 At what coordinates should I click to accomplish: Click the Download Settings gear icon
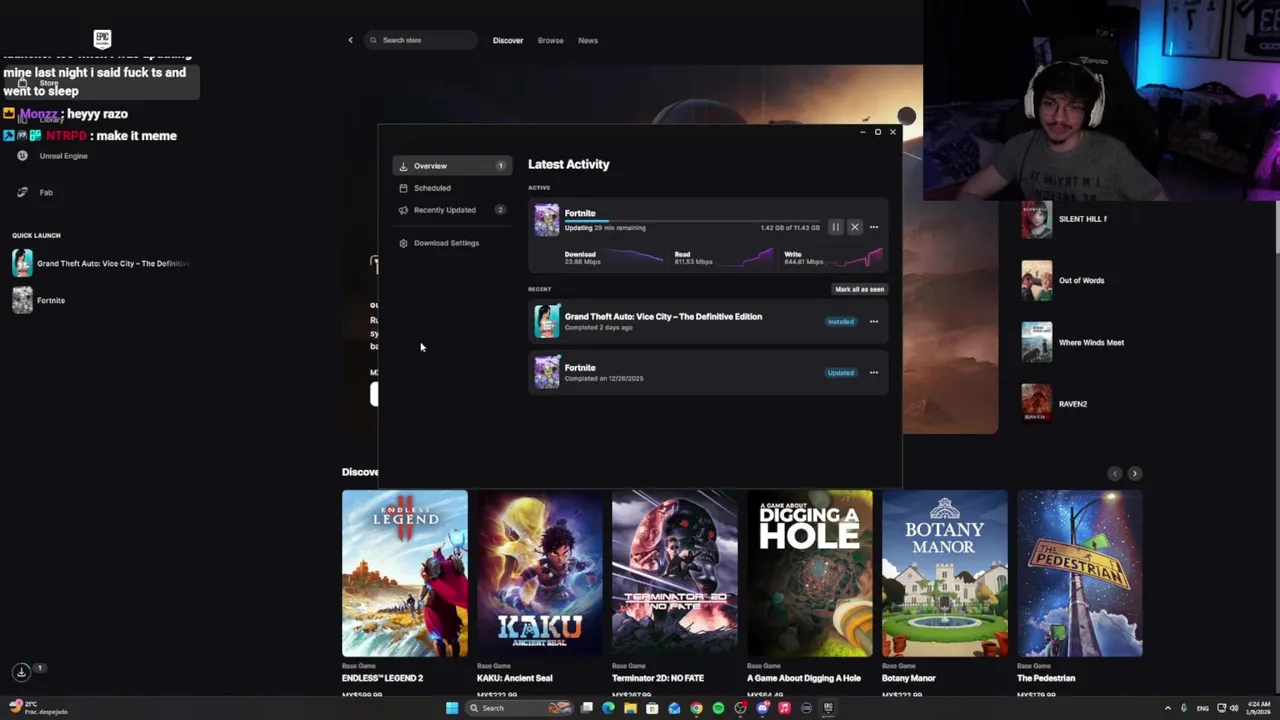pos(403,243)
